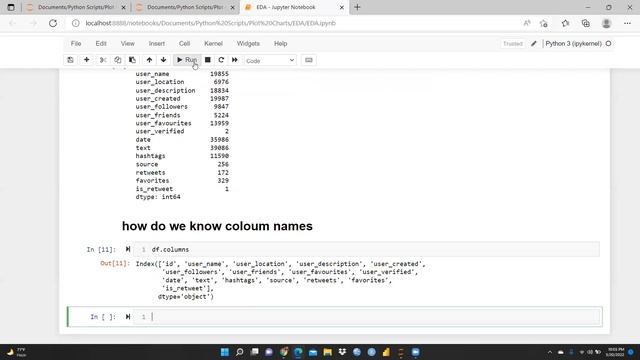This screenshot has height=360, width=640.
Task: Open a new browser tab
Action: [357, 7]
